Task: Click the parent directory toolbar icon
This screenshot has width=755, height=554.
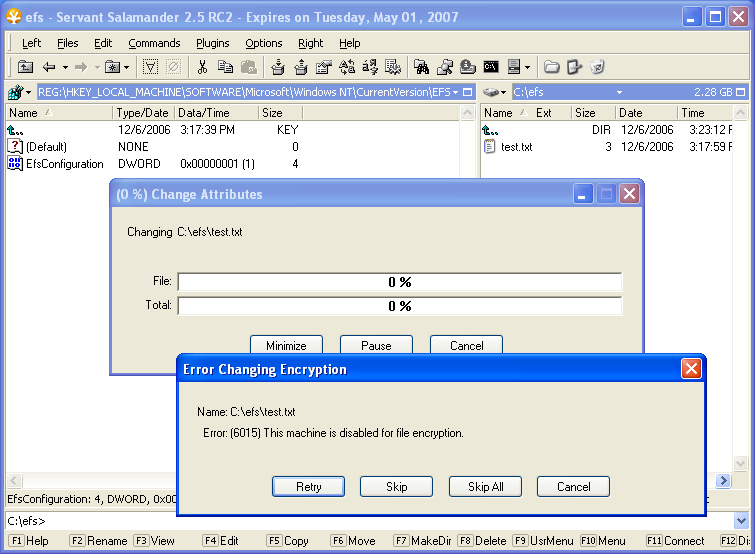Action: [25, 67]
